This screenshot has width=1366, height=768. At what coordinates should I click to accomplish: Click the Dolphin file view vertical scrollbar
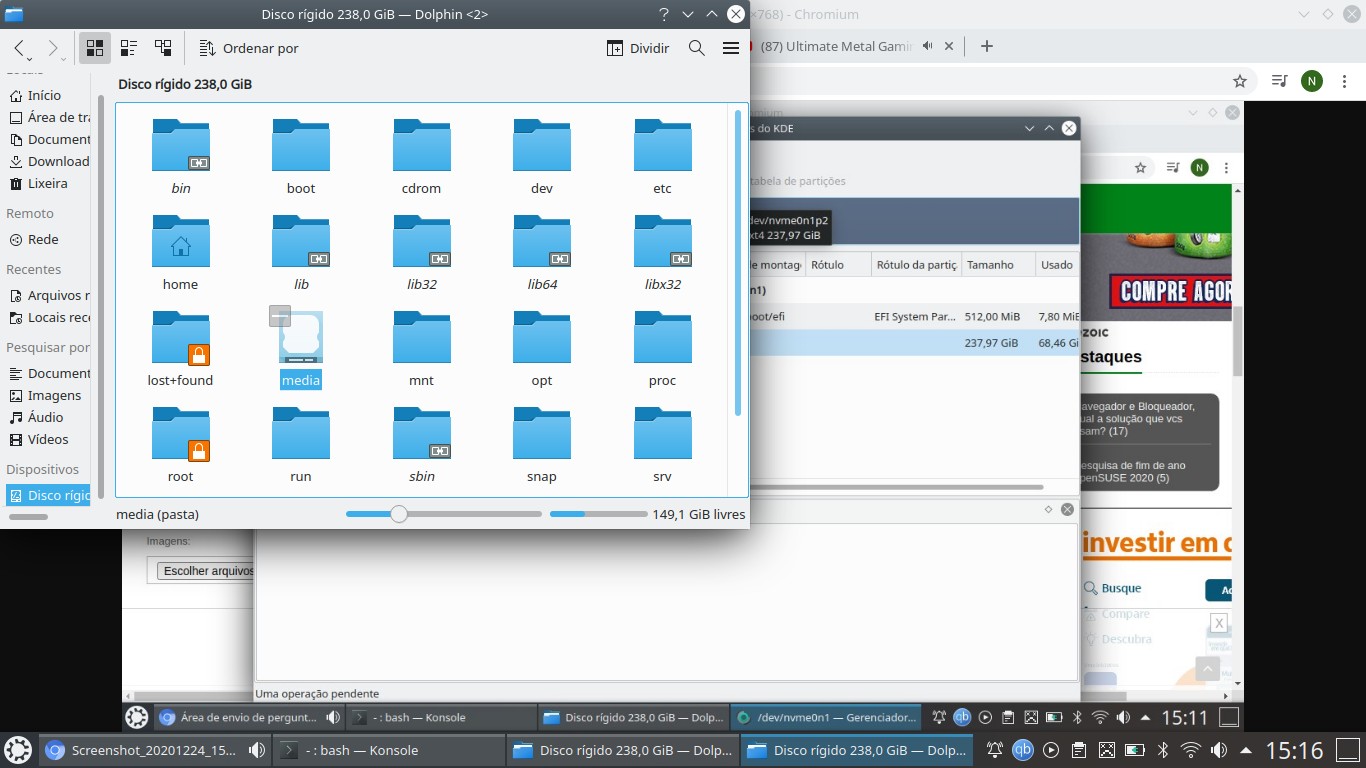[x=739, y=263]
